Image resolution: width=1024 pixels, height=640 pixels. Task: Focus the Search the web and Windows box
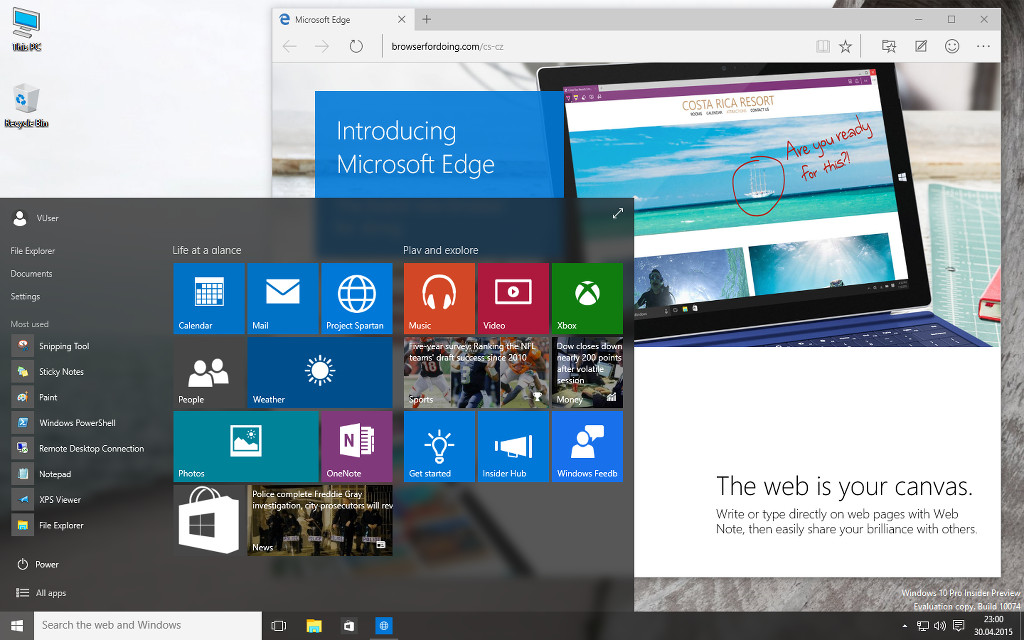[x=148, y=626]
